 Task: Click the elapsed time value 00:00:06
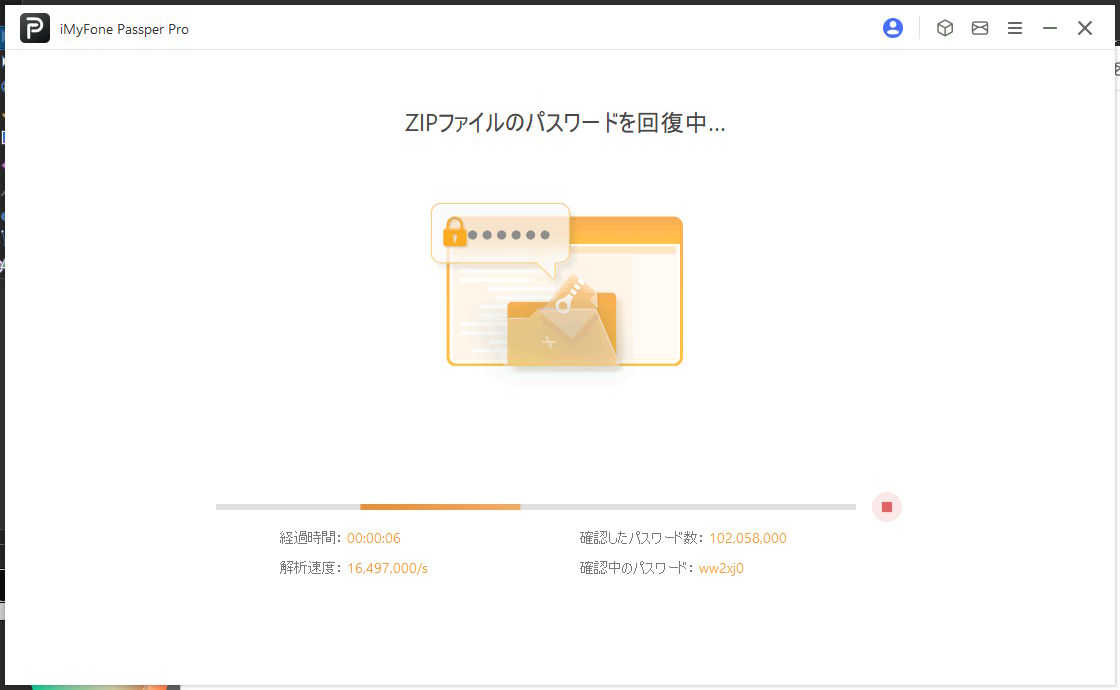(x=374, y=538)
